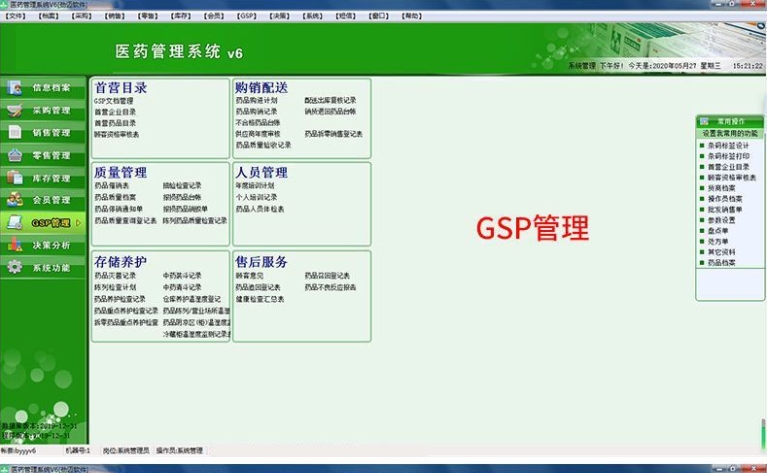The width and height of the screenshot is (767, 473).
Task: Open 条码标签打印 in 常用操作 panel
Action: [x=728, y=157]
